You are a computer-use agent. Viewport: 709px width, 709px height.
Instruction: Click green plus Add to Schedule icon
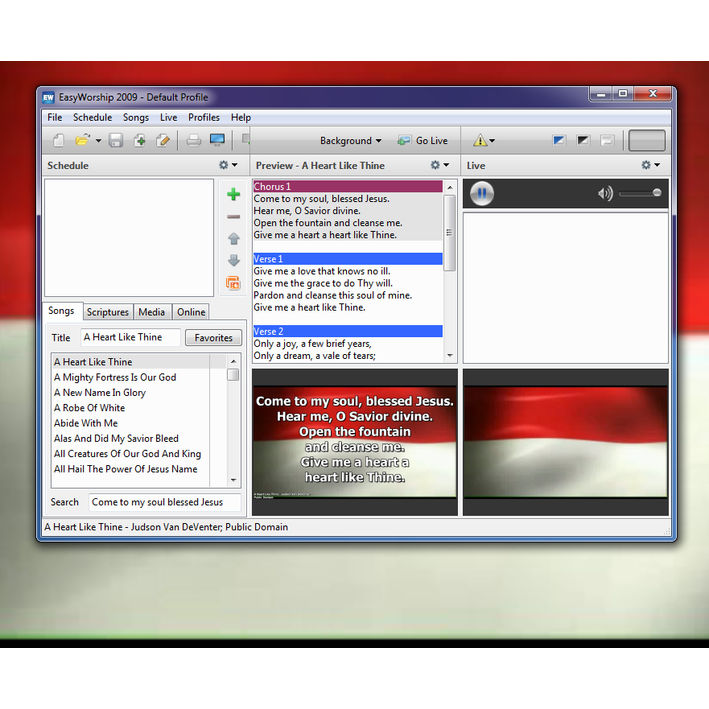(x=233, y=194)
